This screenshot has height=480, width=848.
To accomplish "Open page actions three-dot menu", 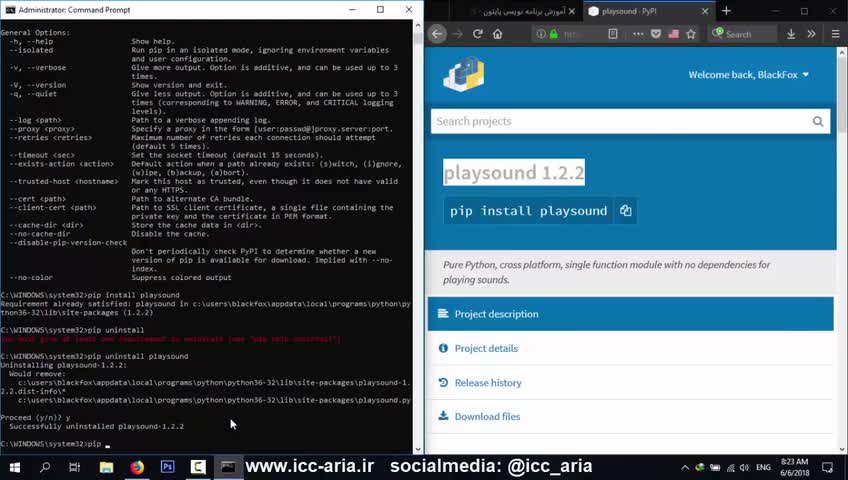I will [638, 34].
